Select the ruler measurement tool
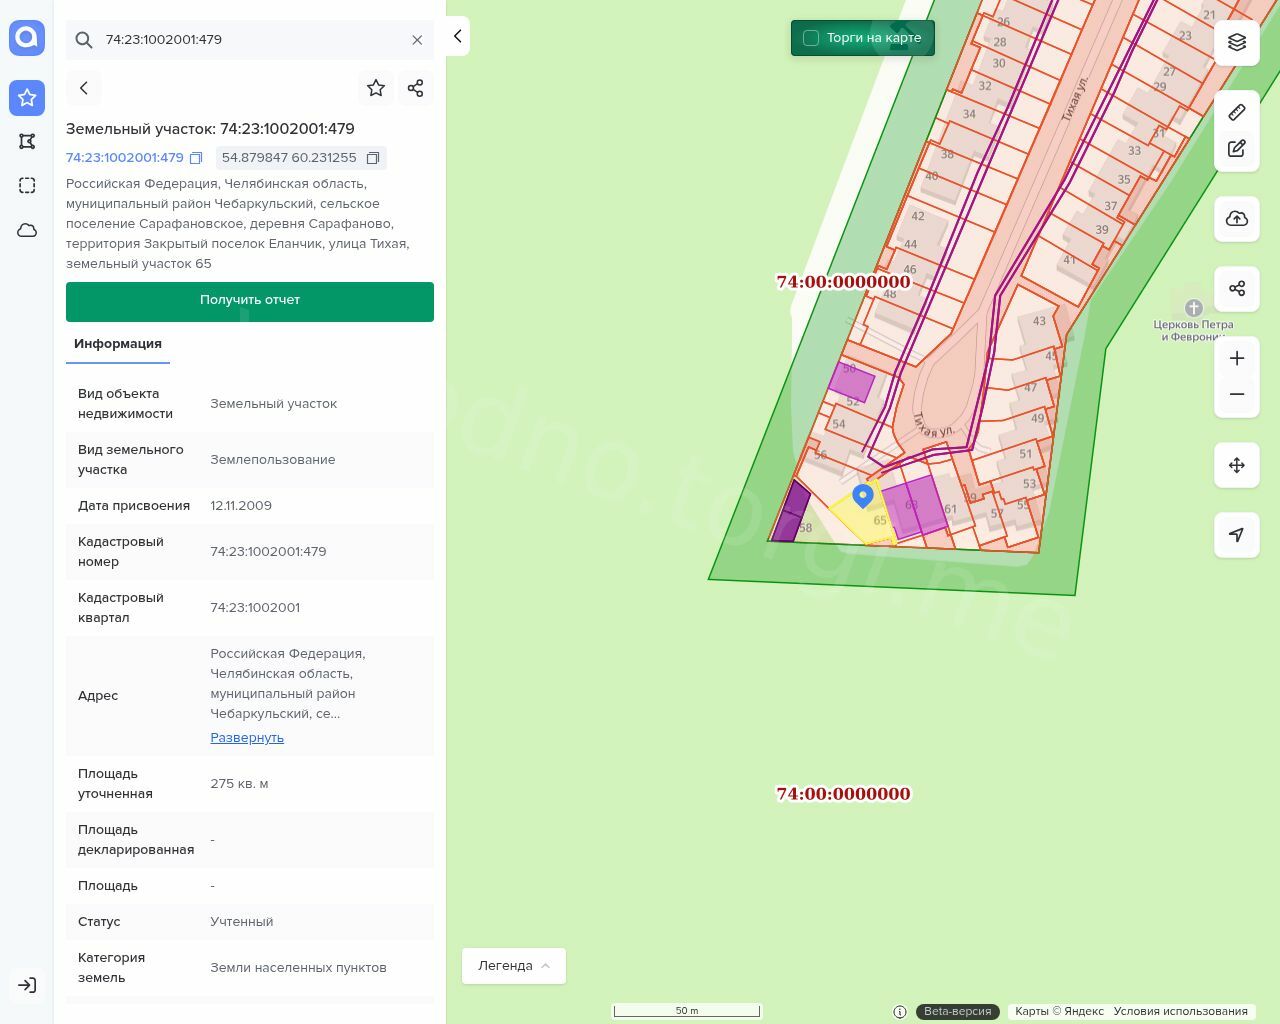Screen dimensions: 1280x1024 [x=1237, y=112]
